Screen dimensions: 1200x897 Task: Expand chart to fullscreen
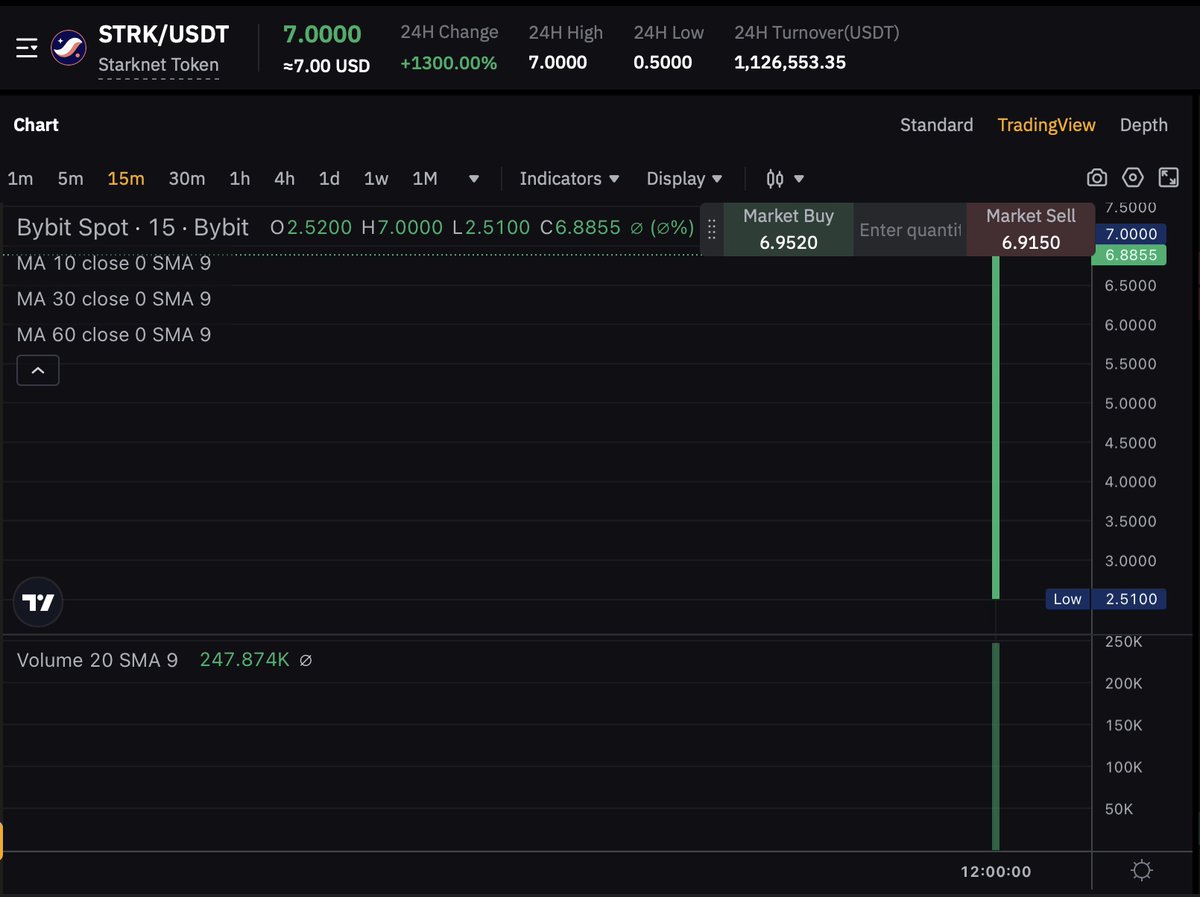coord(1168,178)
